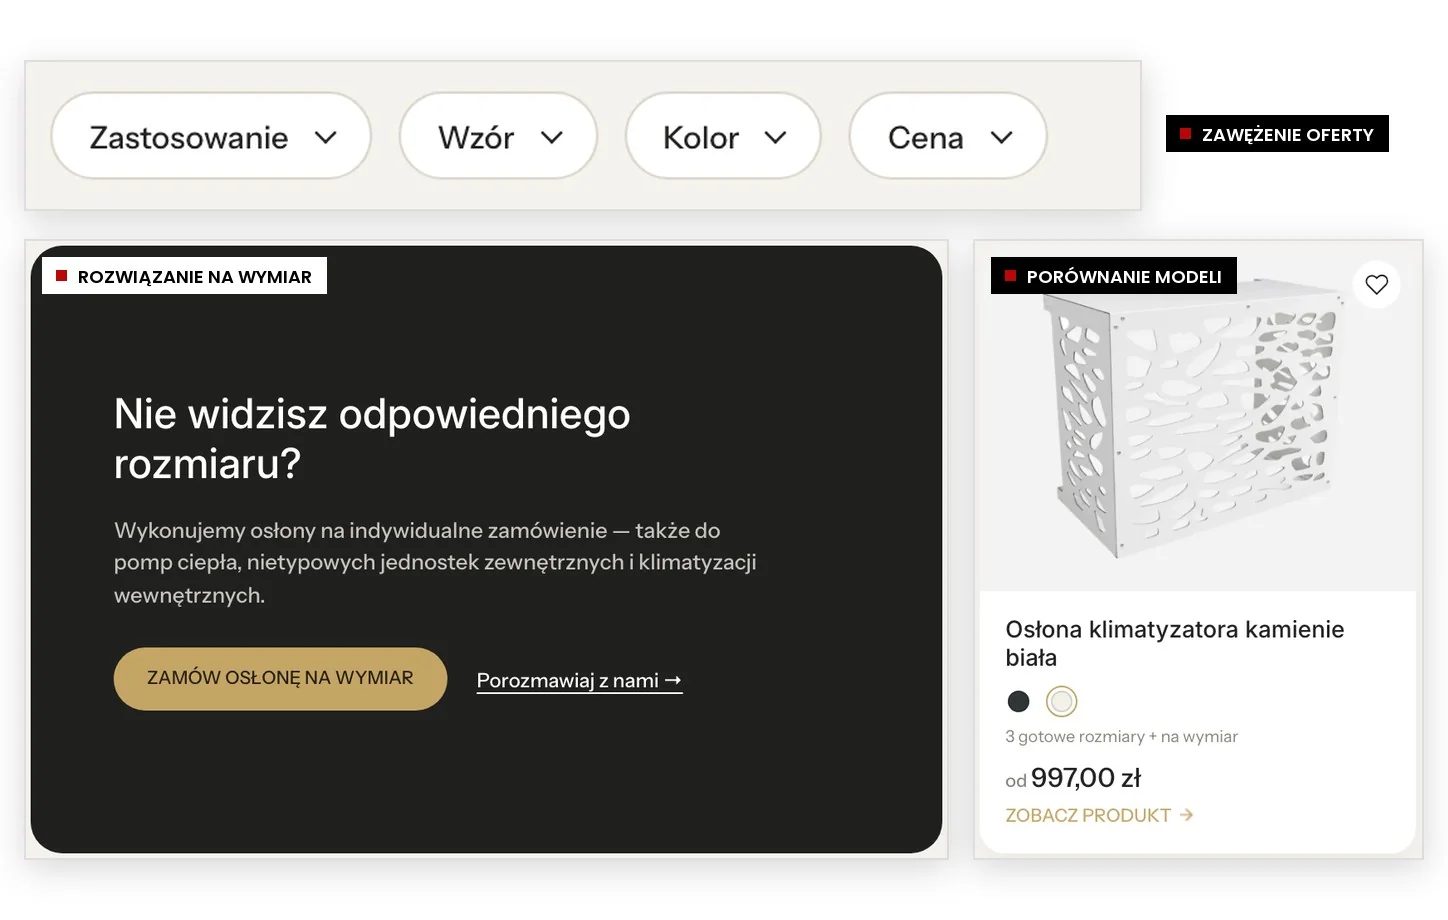Image resolution: width=1448 pixels, height=920 pixels.
Task: Follow the Porozmawiaj z nami link
Action: pos(579,681)
